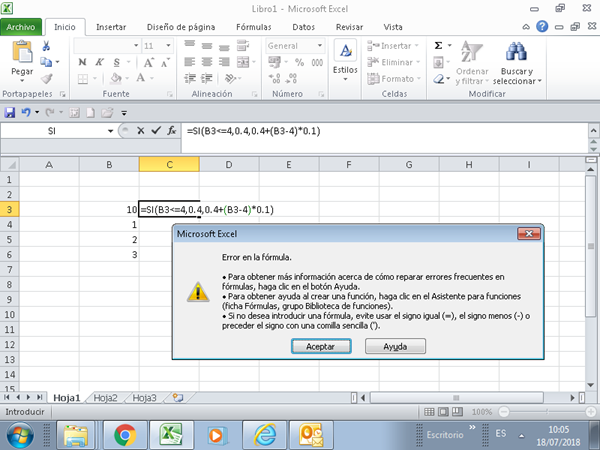Increase font size with large A icon
The width and height of the screenshot is (600, 450).
click(x=149, y=62)
